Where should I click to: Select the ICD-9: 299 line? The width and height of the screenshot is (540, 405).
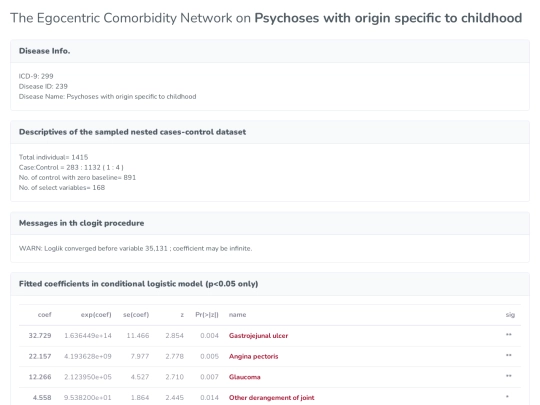pyautogui.click(x=36, y=76)
